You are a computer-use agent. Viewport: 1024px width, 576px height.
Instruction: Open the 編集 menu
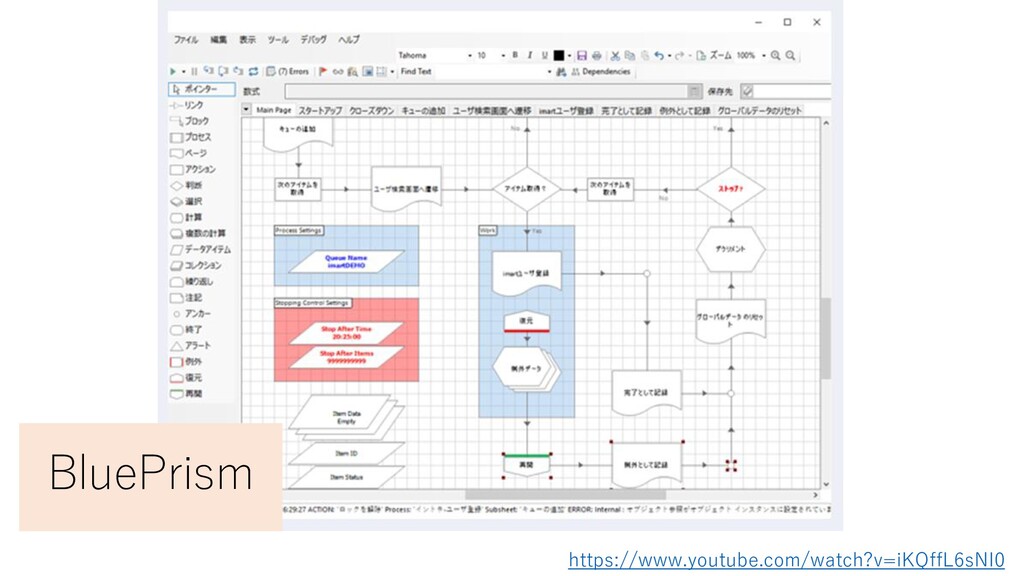219,39
